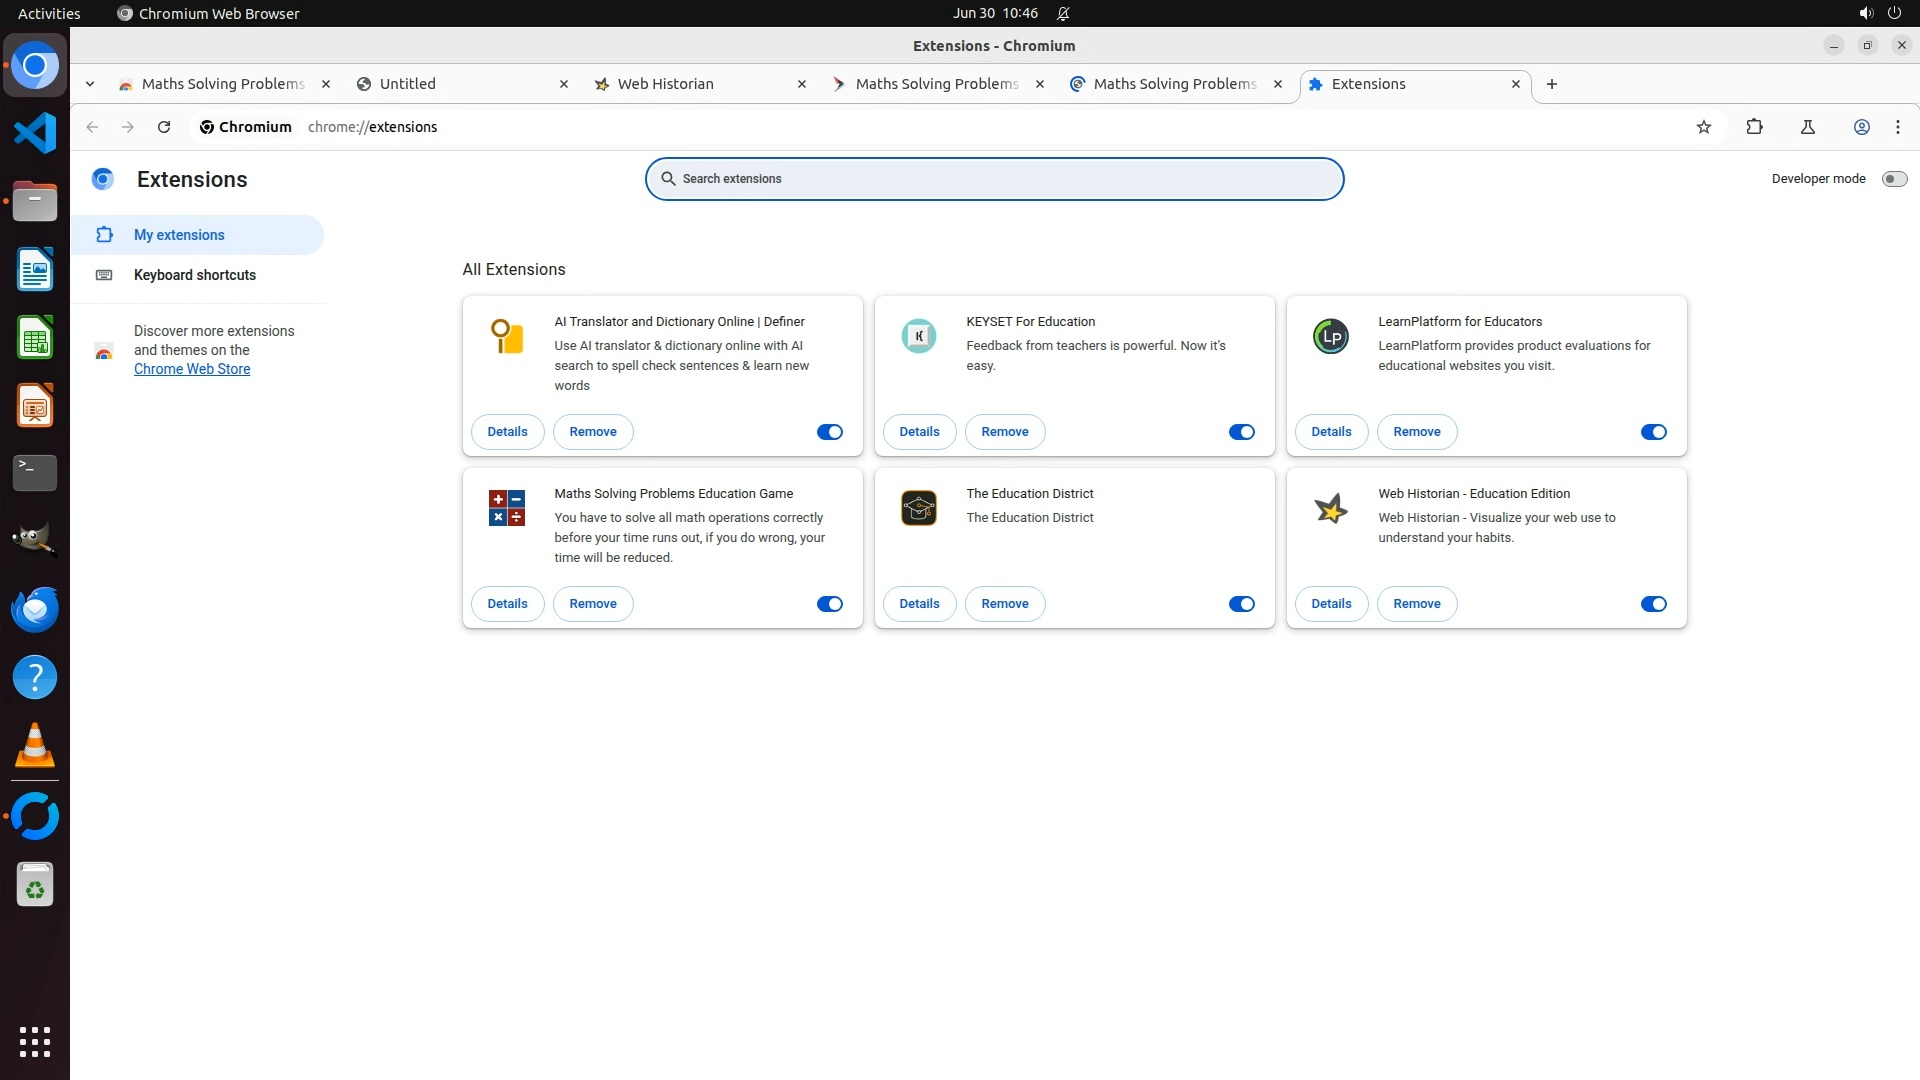1920x1080 pixels.
Task: Switch to the Web Historian tab
Action: pos(695,84)
